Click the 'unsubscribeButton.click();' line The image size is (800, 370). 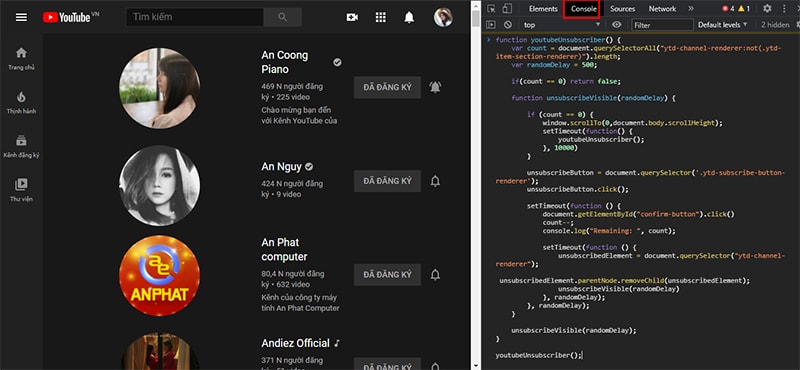(x=578, y=189)
